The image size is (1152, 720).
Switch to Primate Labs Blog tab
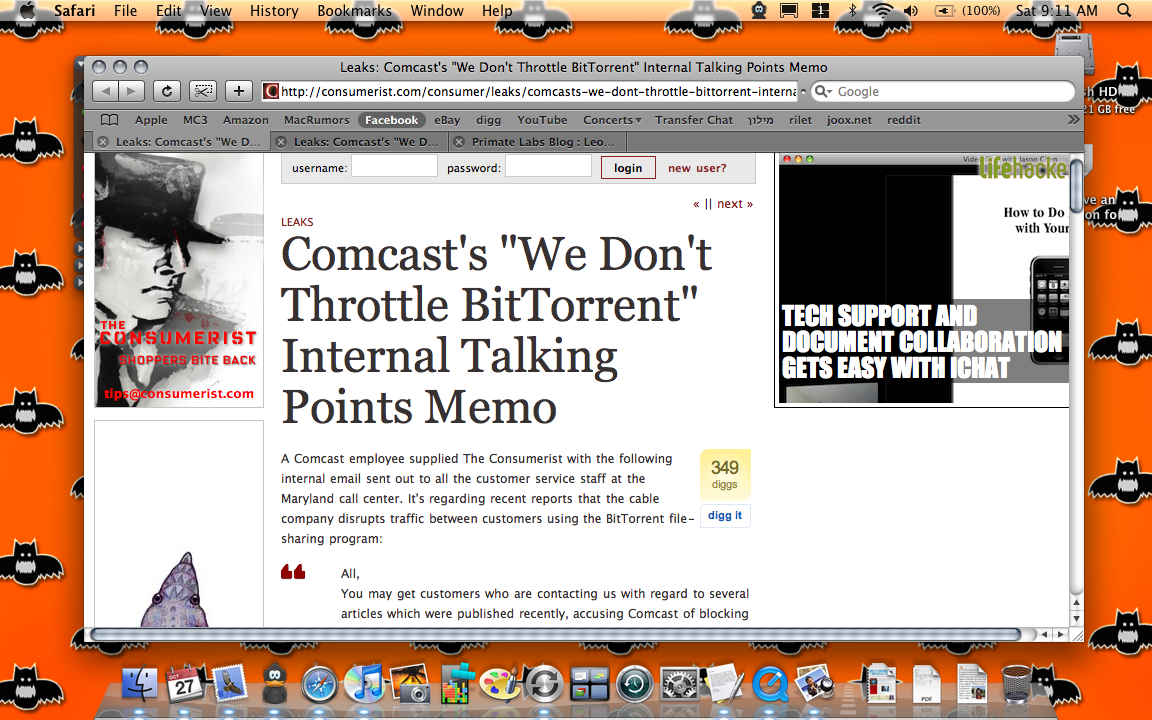(x=541, y=142)
